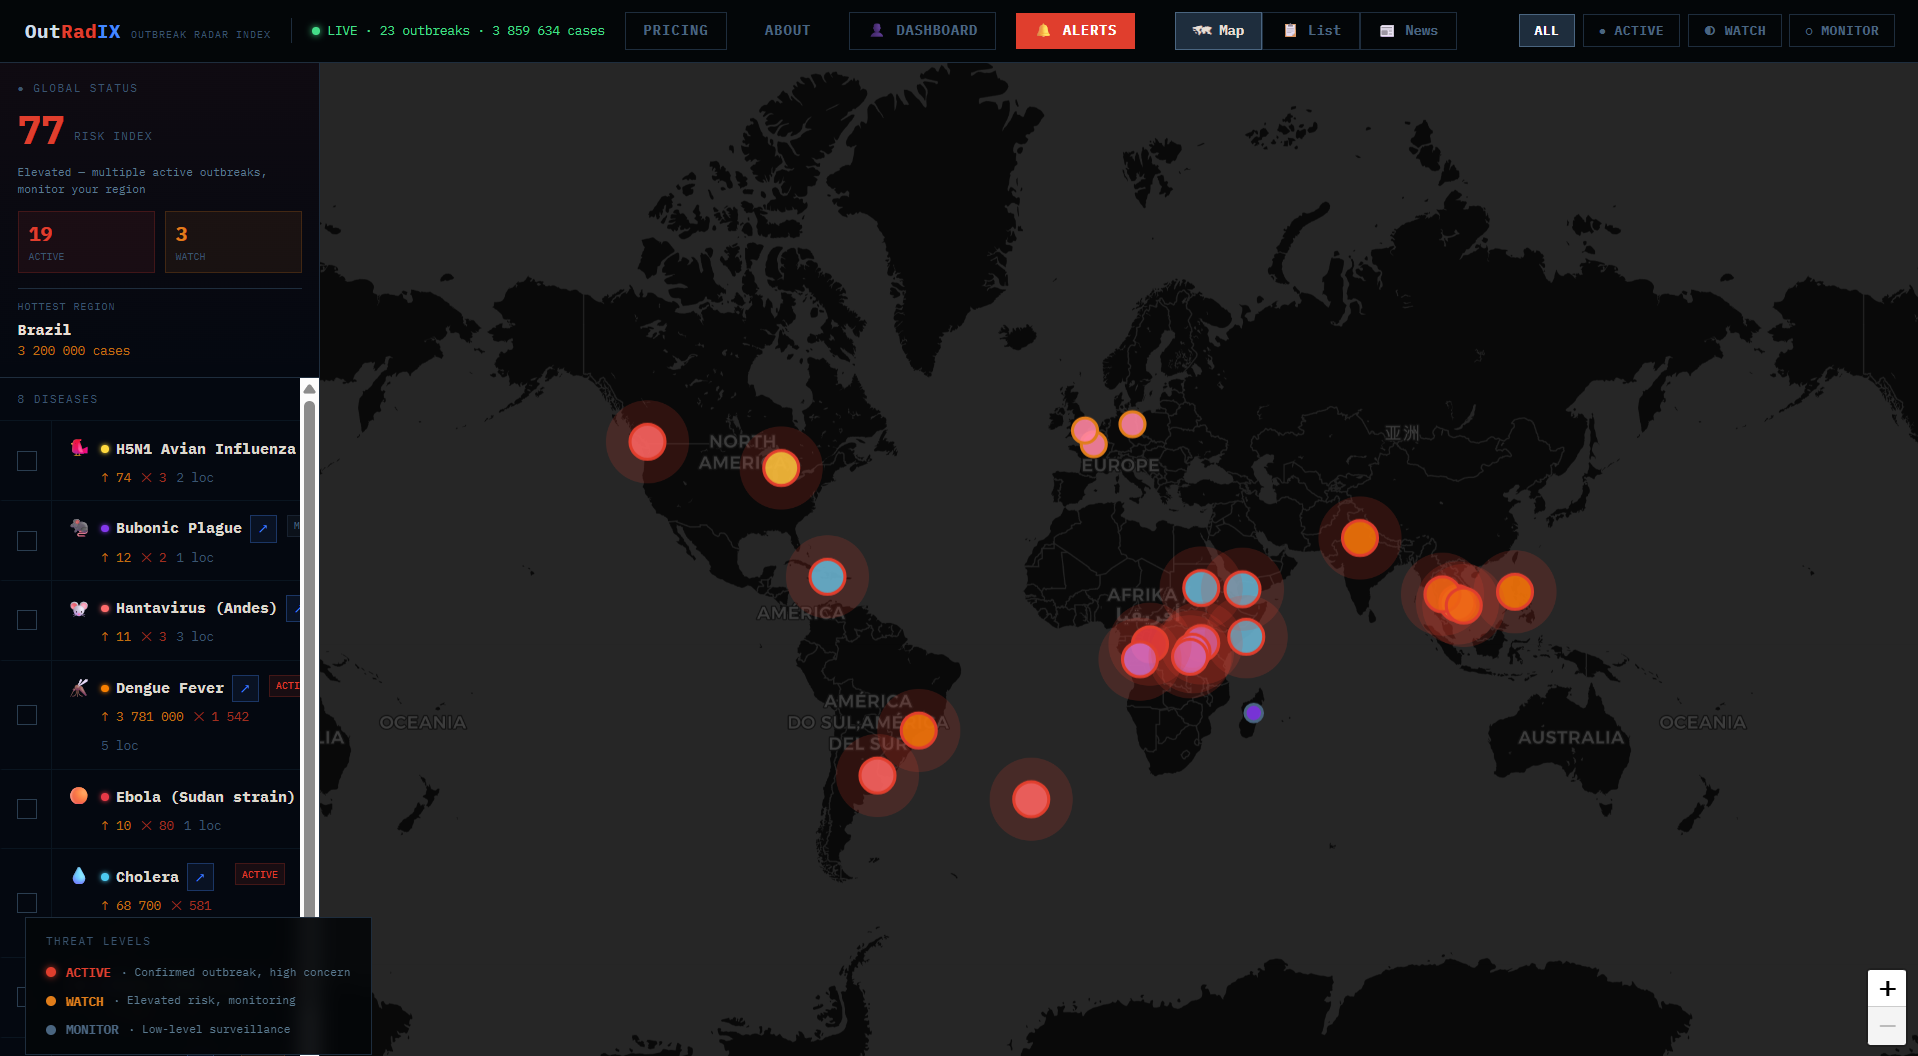Click the cyan status dot of Cholera
The height and width of the screenshot is (1056, 1918).
105,877
